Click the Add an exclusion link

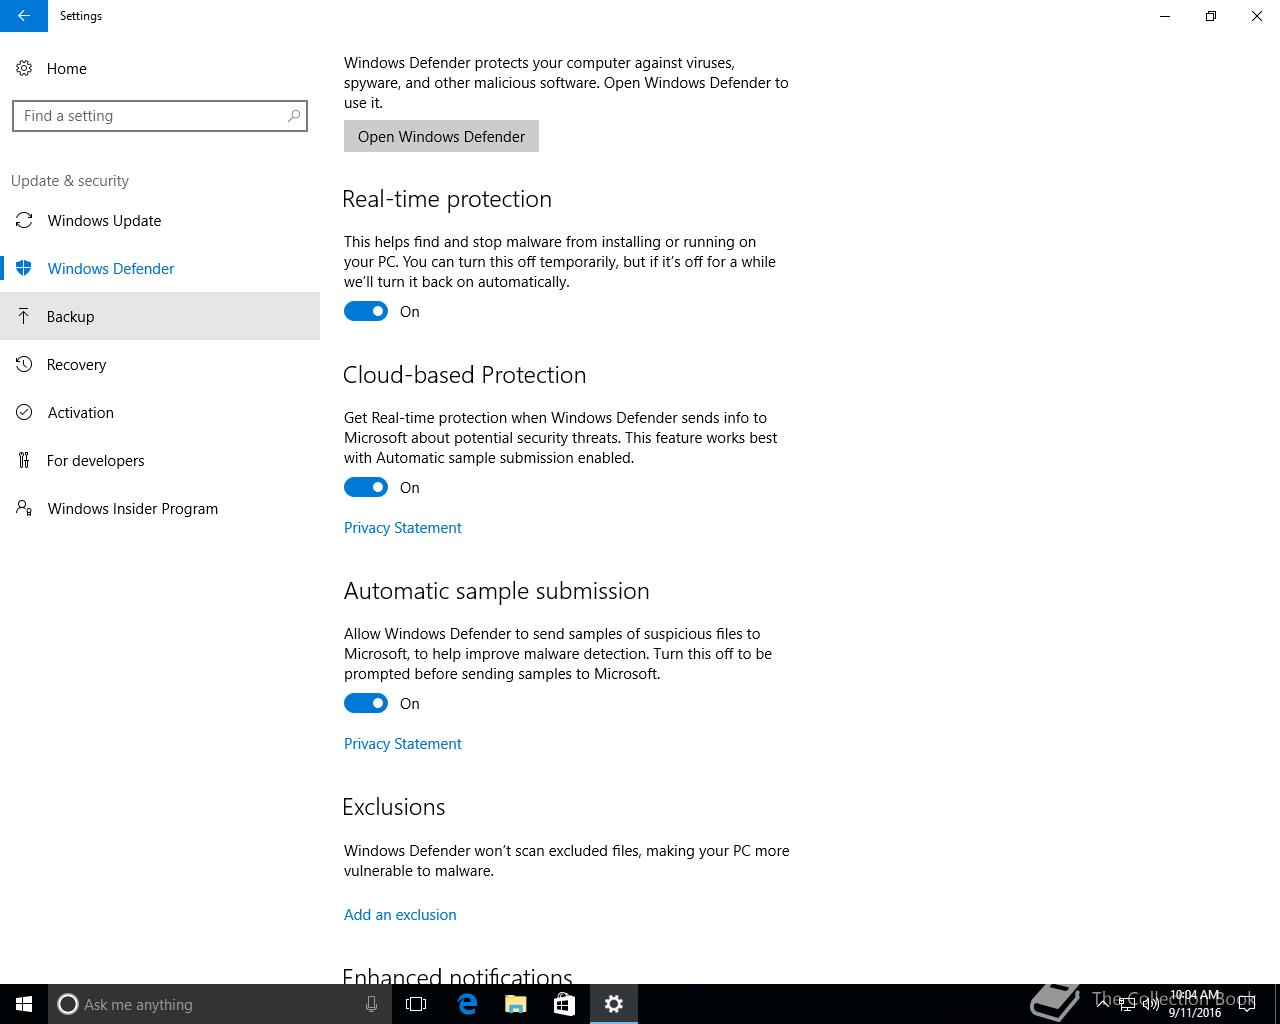click(400, 914)
